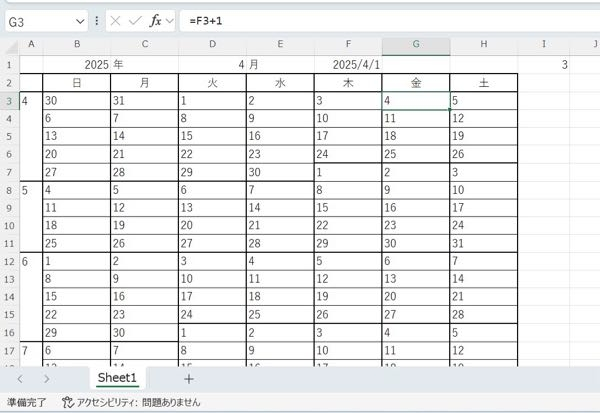The image size is (600, 413).
Task: Select the 日 weekday header cell
Action: 76,82
